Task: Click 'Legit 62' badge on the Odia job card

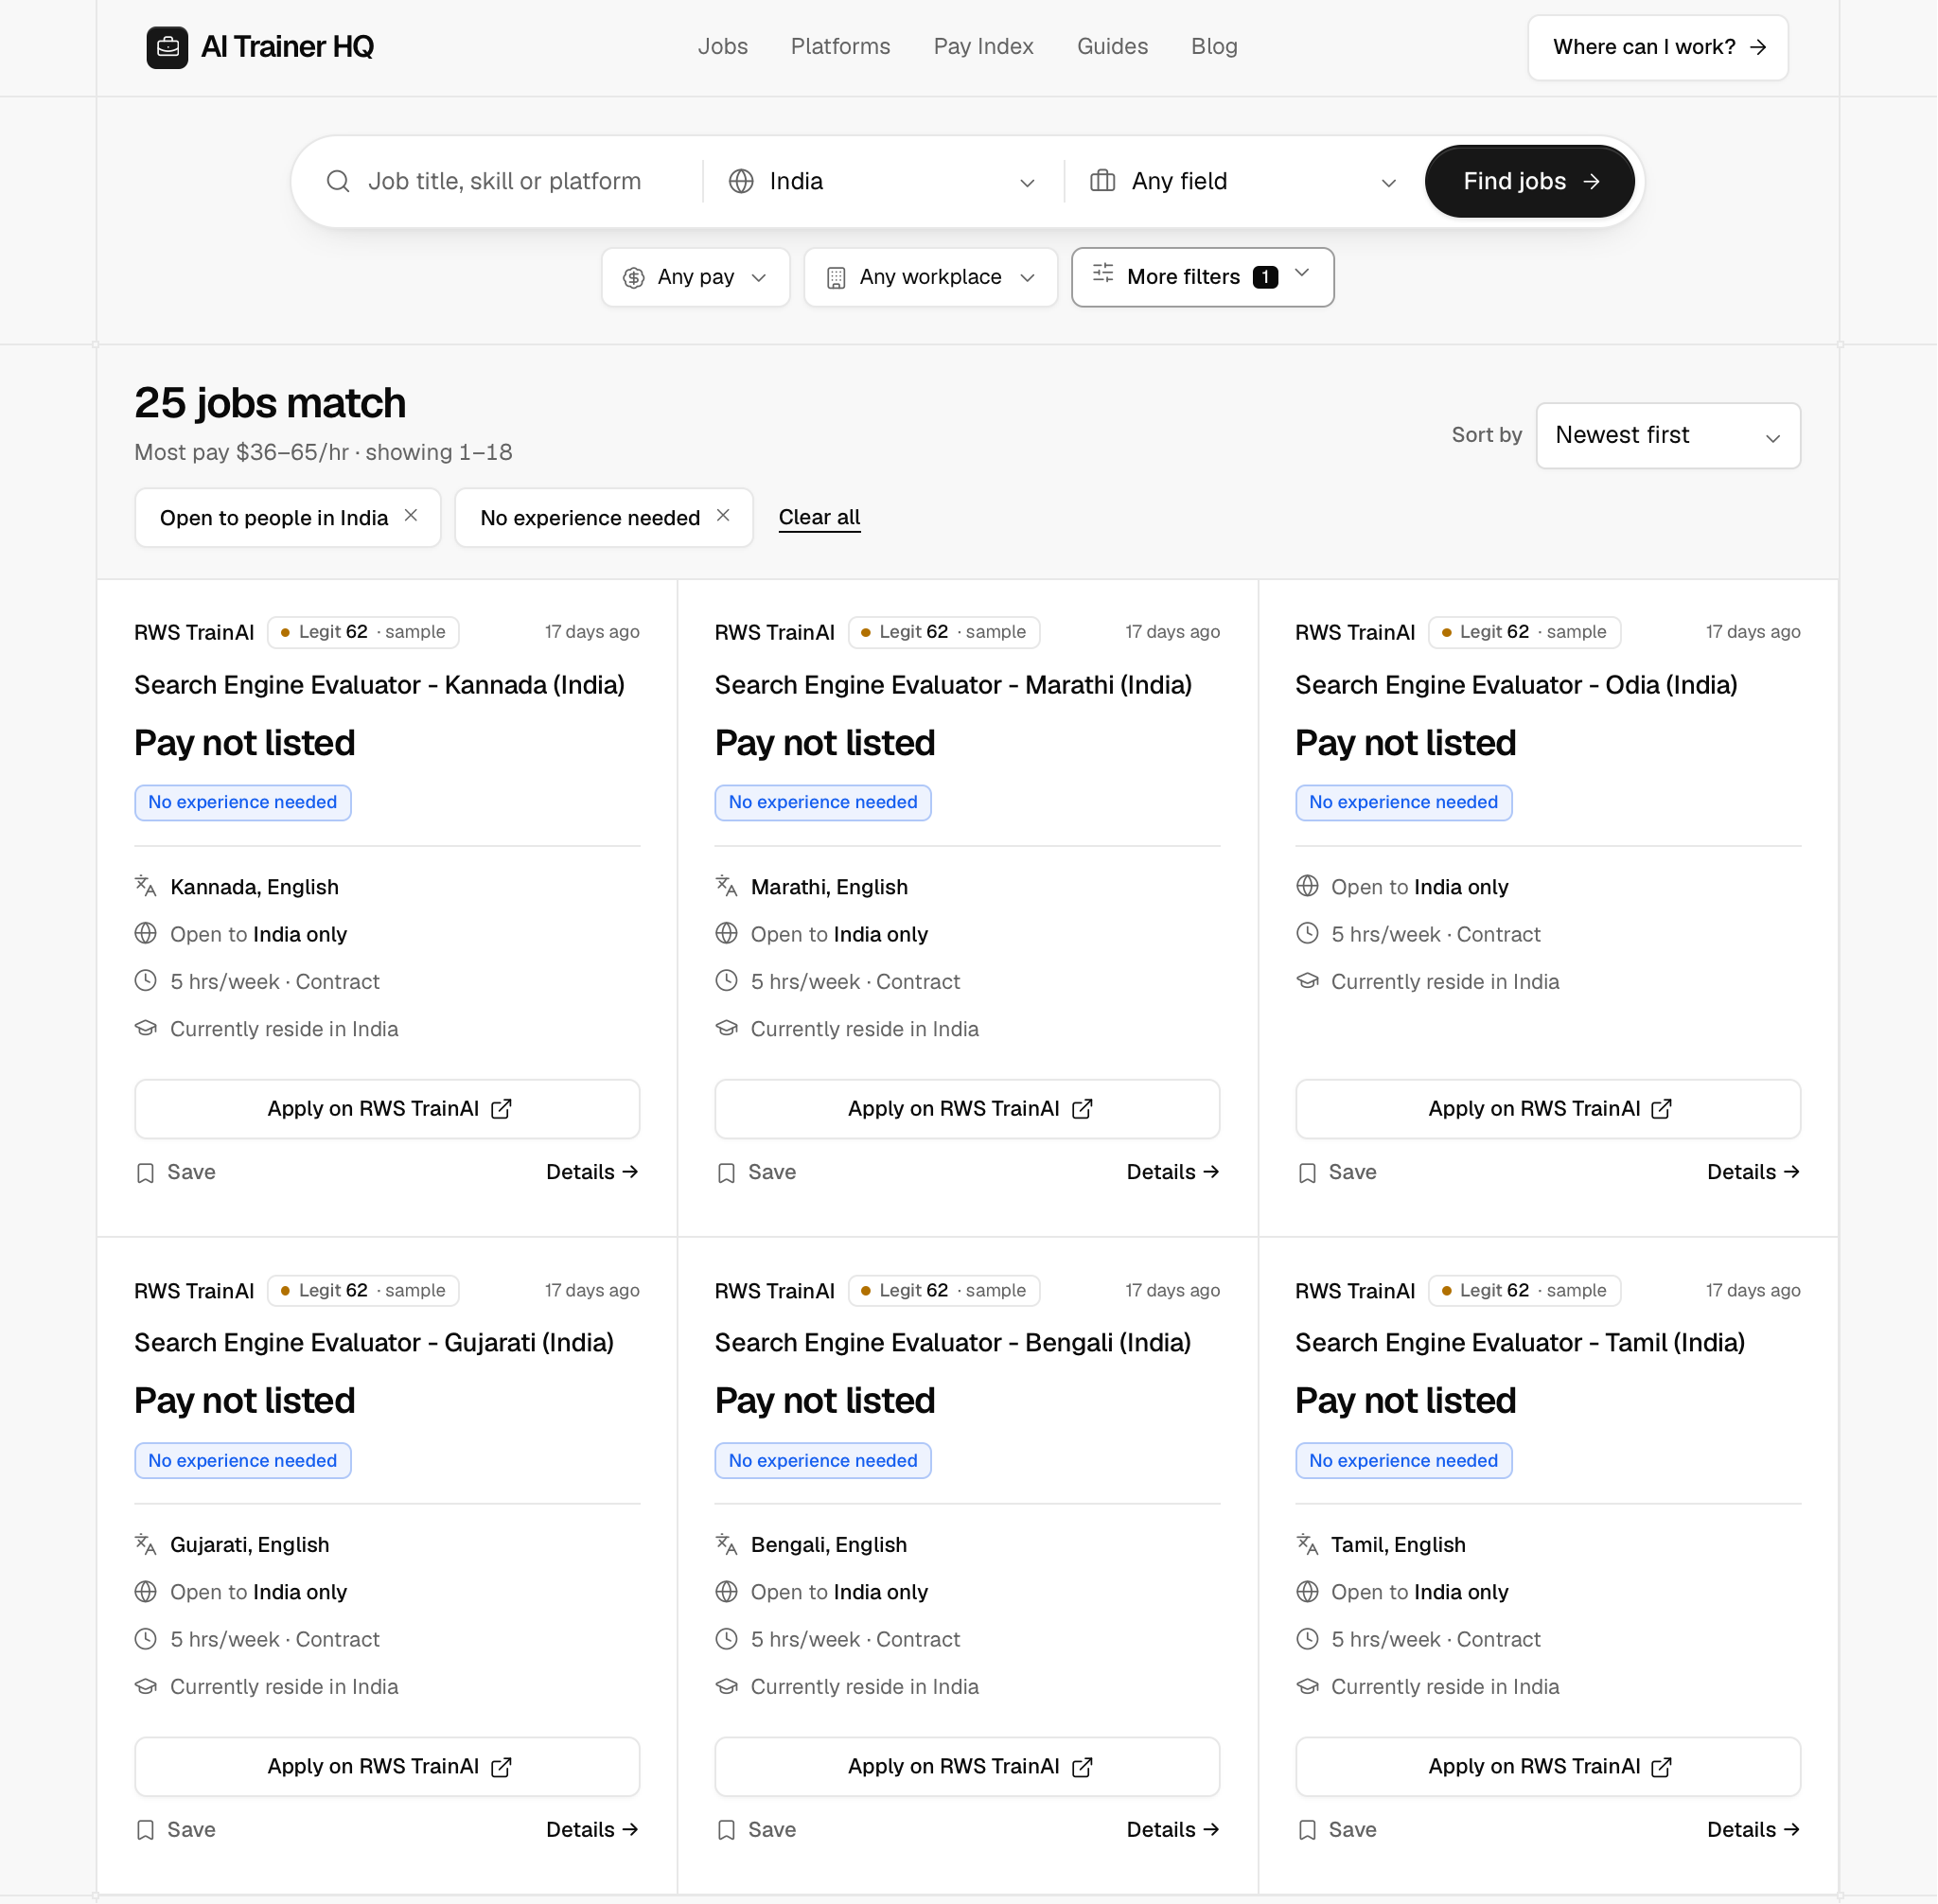Action: click(1524, 632)
